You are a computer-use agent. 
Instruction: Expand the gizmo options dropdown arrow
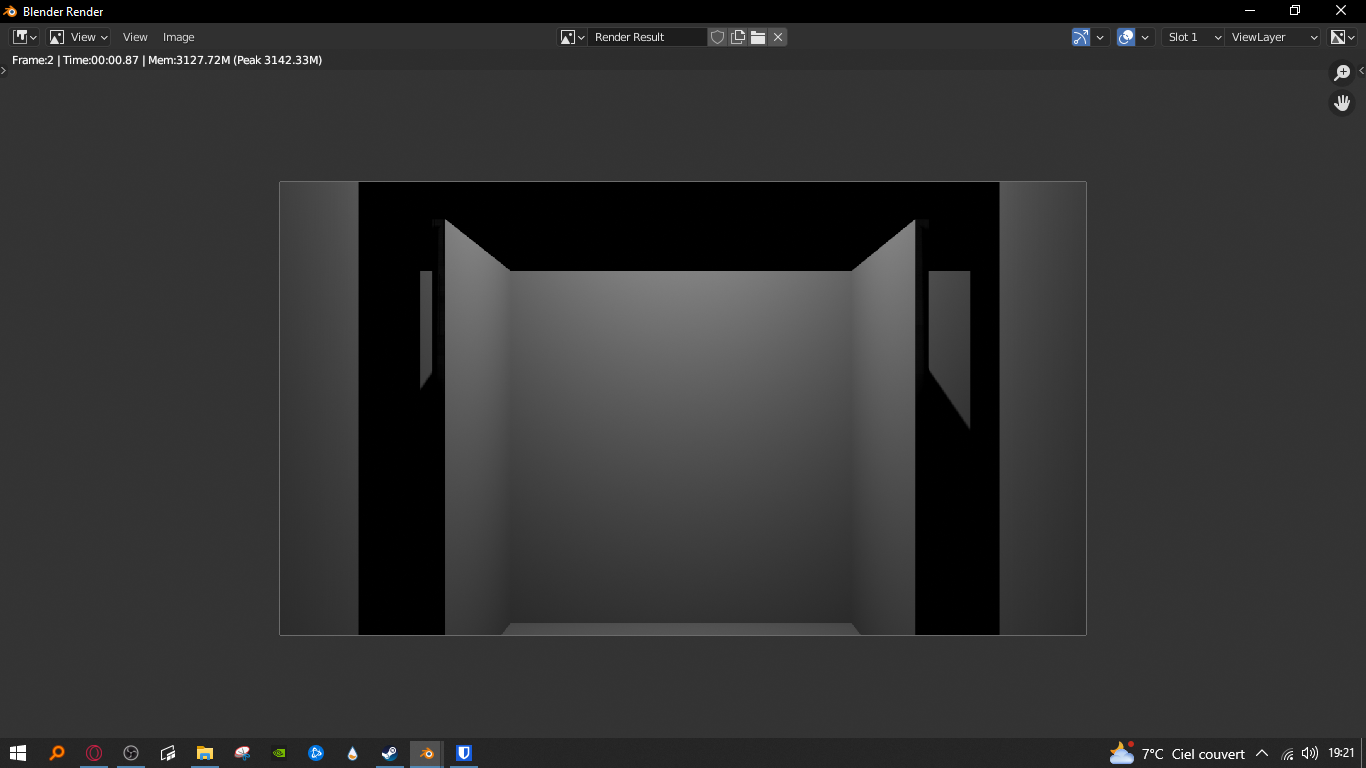[x=1100, y=37]
